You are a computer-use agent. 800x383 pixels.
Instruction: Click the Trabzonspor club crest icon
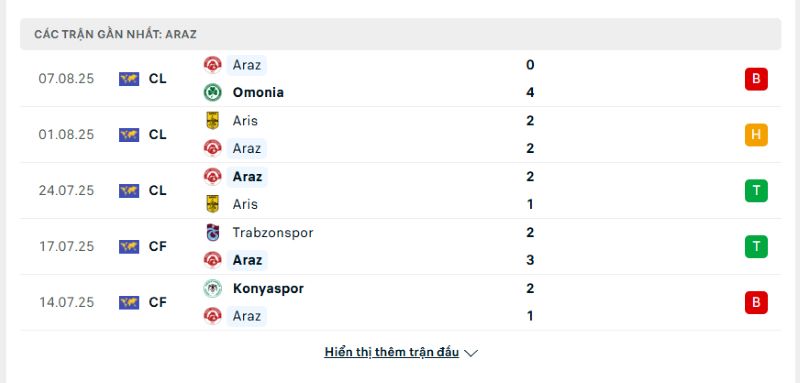(x=212, y=233)
